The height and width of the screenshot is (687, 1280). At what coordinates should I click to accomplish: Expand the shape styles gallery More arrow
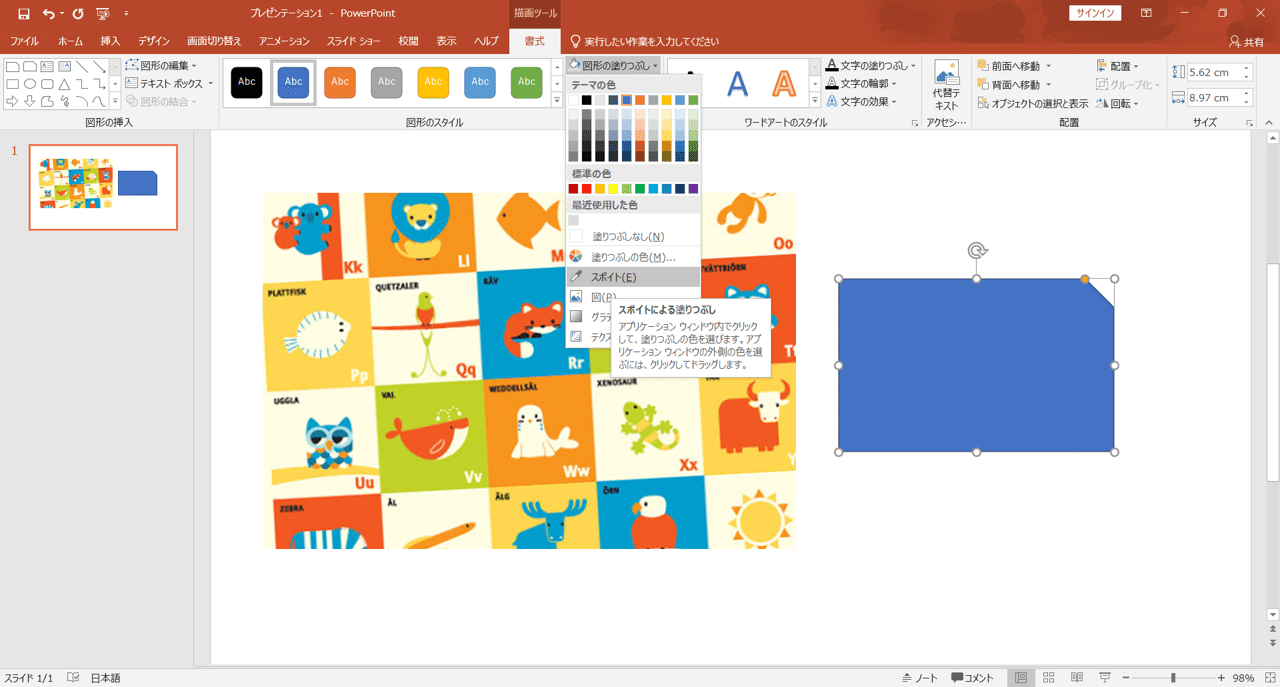[x=557, y=100]
